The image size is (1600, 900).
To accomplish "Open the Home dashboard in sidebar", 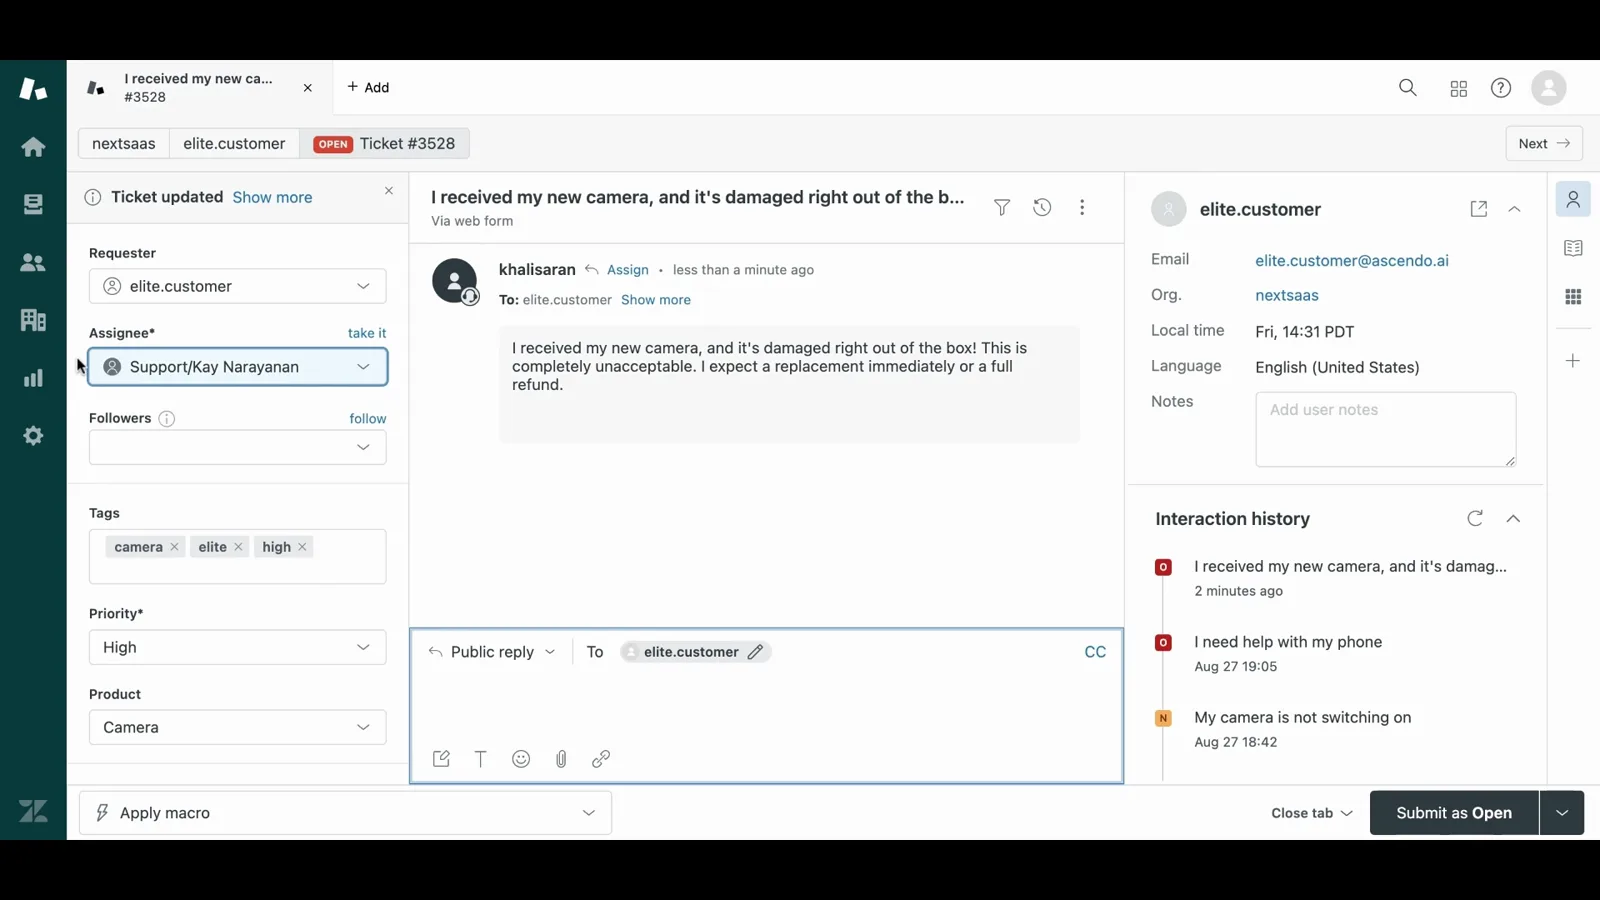I will click(33, 147).
